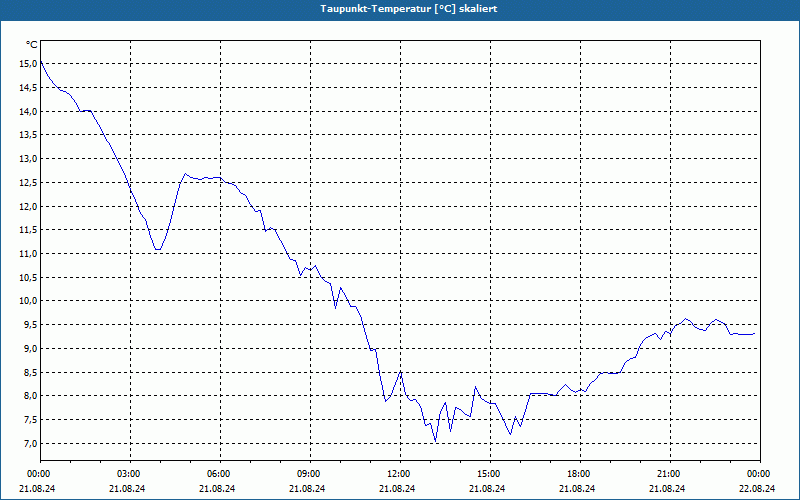Image resolution: width=800 pixels, height=500 pixels.
Task: Click the 15:00 time label
Action: (487, 474)
